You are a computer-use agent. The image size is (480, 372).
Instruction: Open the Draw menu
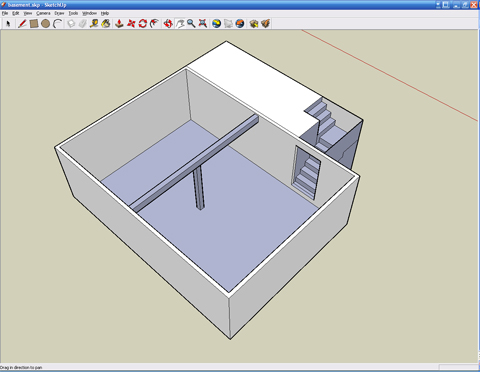tap(59, 13)
